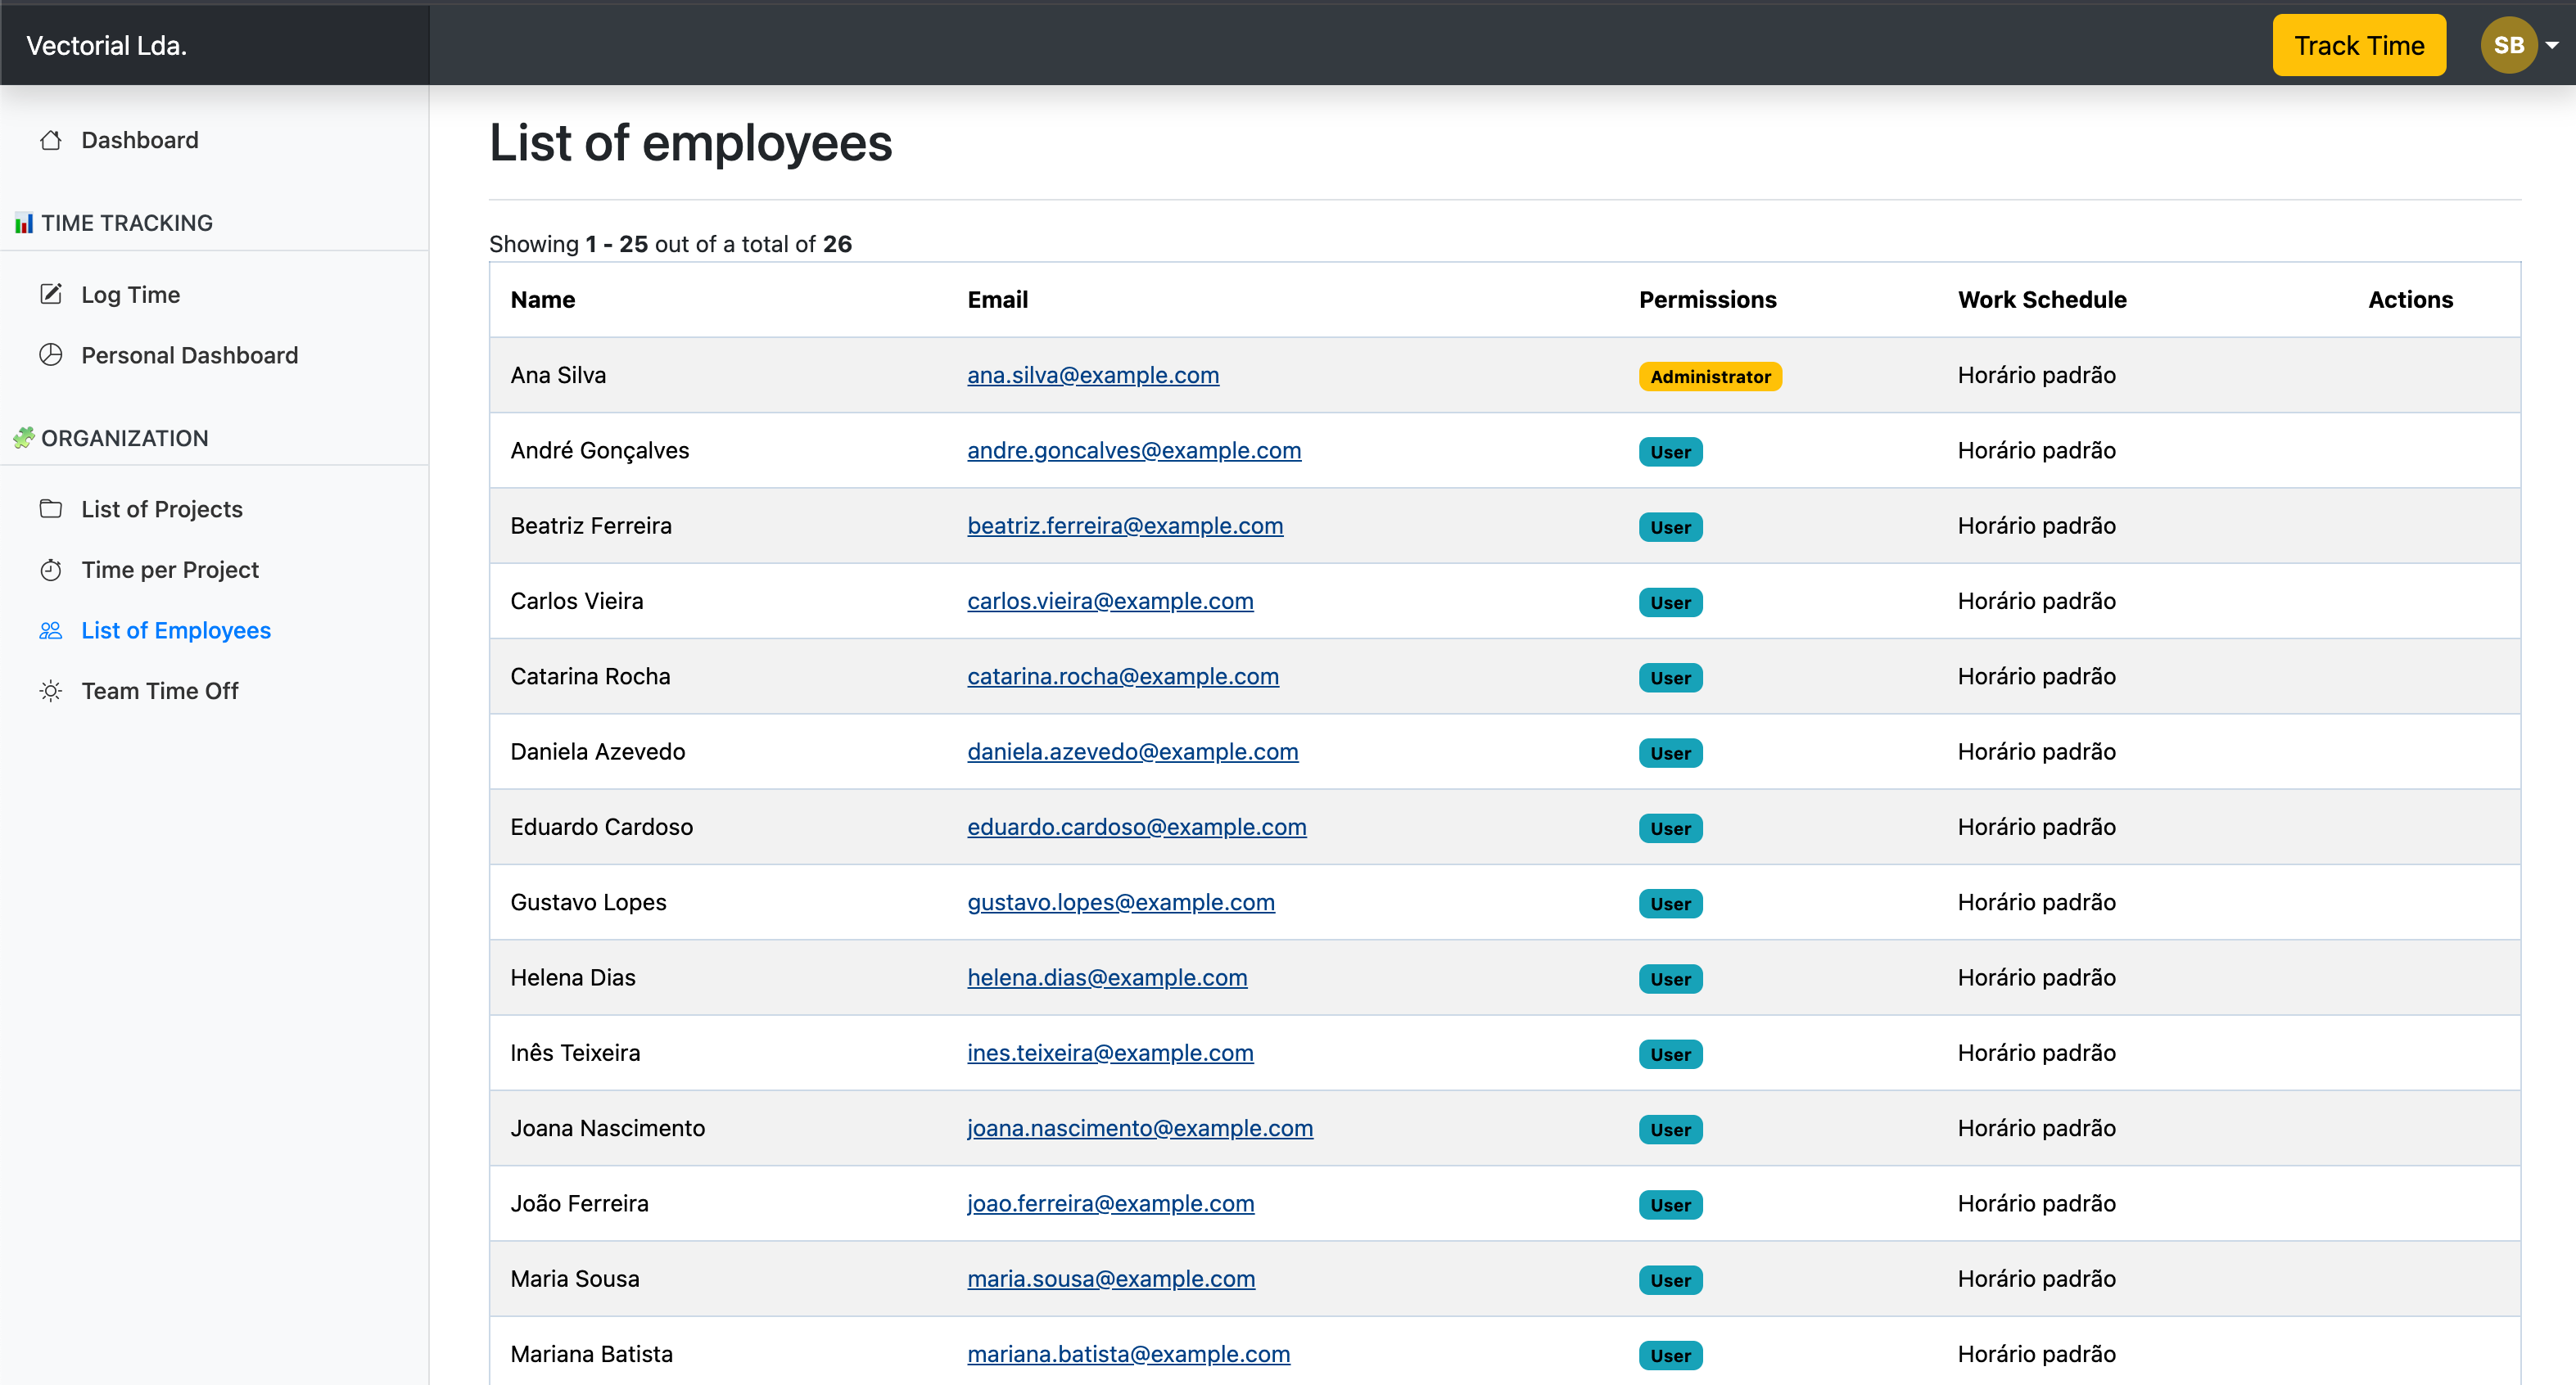
Task: Click the User badge for Helena Dias
Action: pos(1669,978)
